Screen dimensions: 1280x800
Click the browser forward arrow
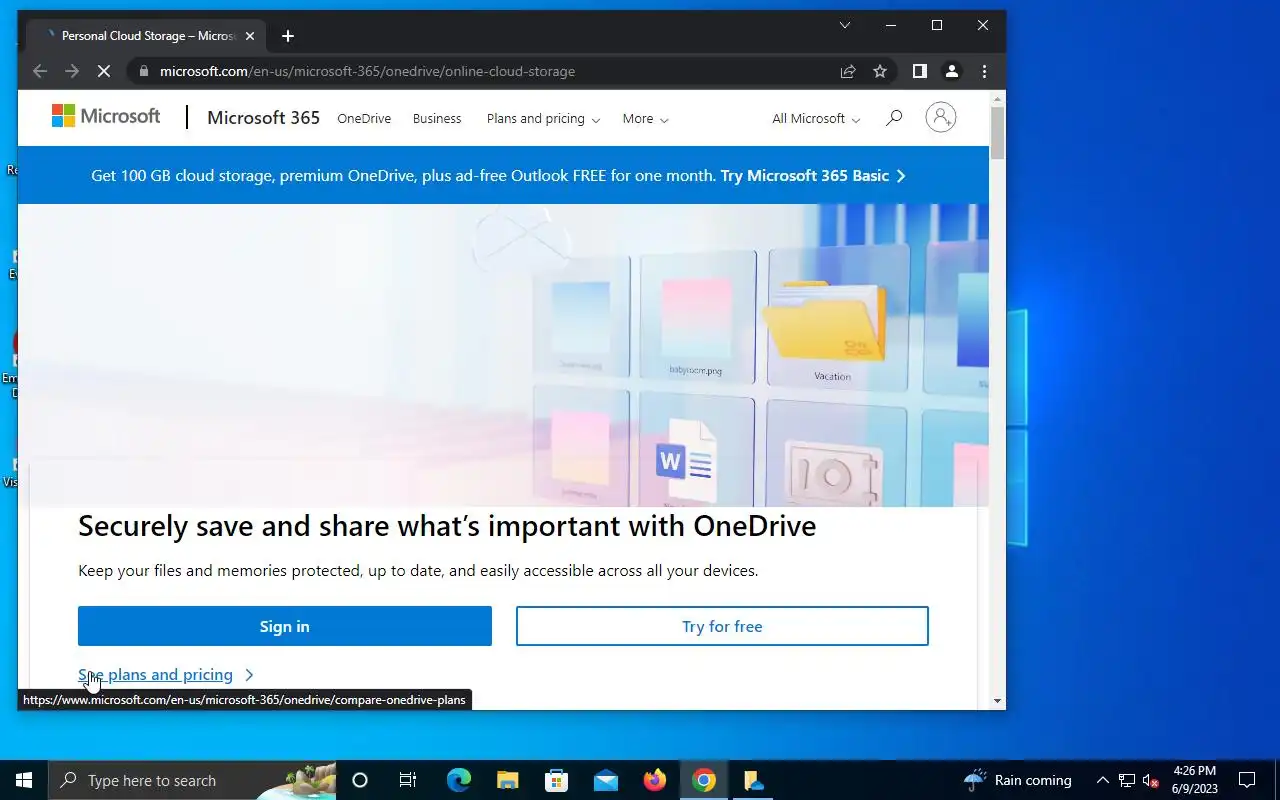(x=72, y=71)
